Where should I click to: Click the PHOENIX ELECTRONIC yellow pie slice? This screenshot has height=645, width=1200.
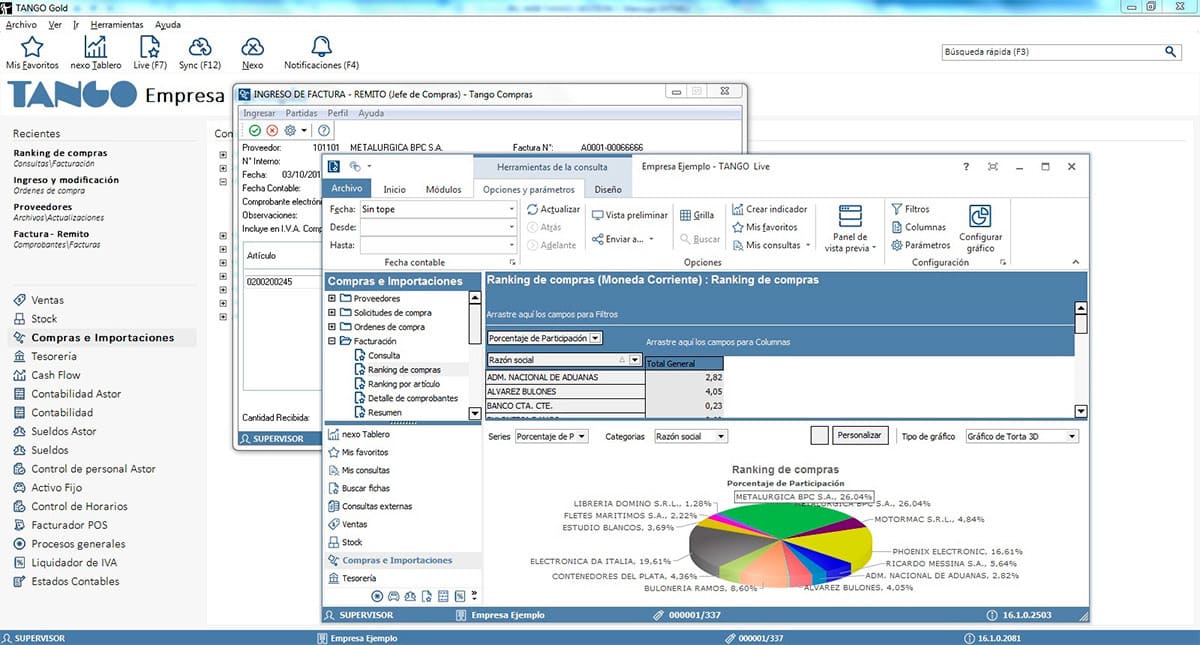click(x=840, y=545)
